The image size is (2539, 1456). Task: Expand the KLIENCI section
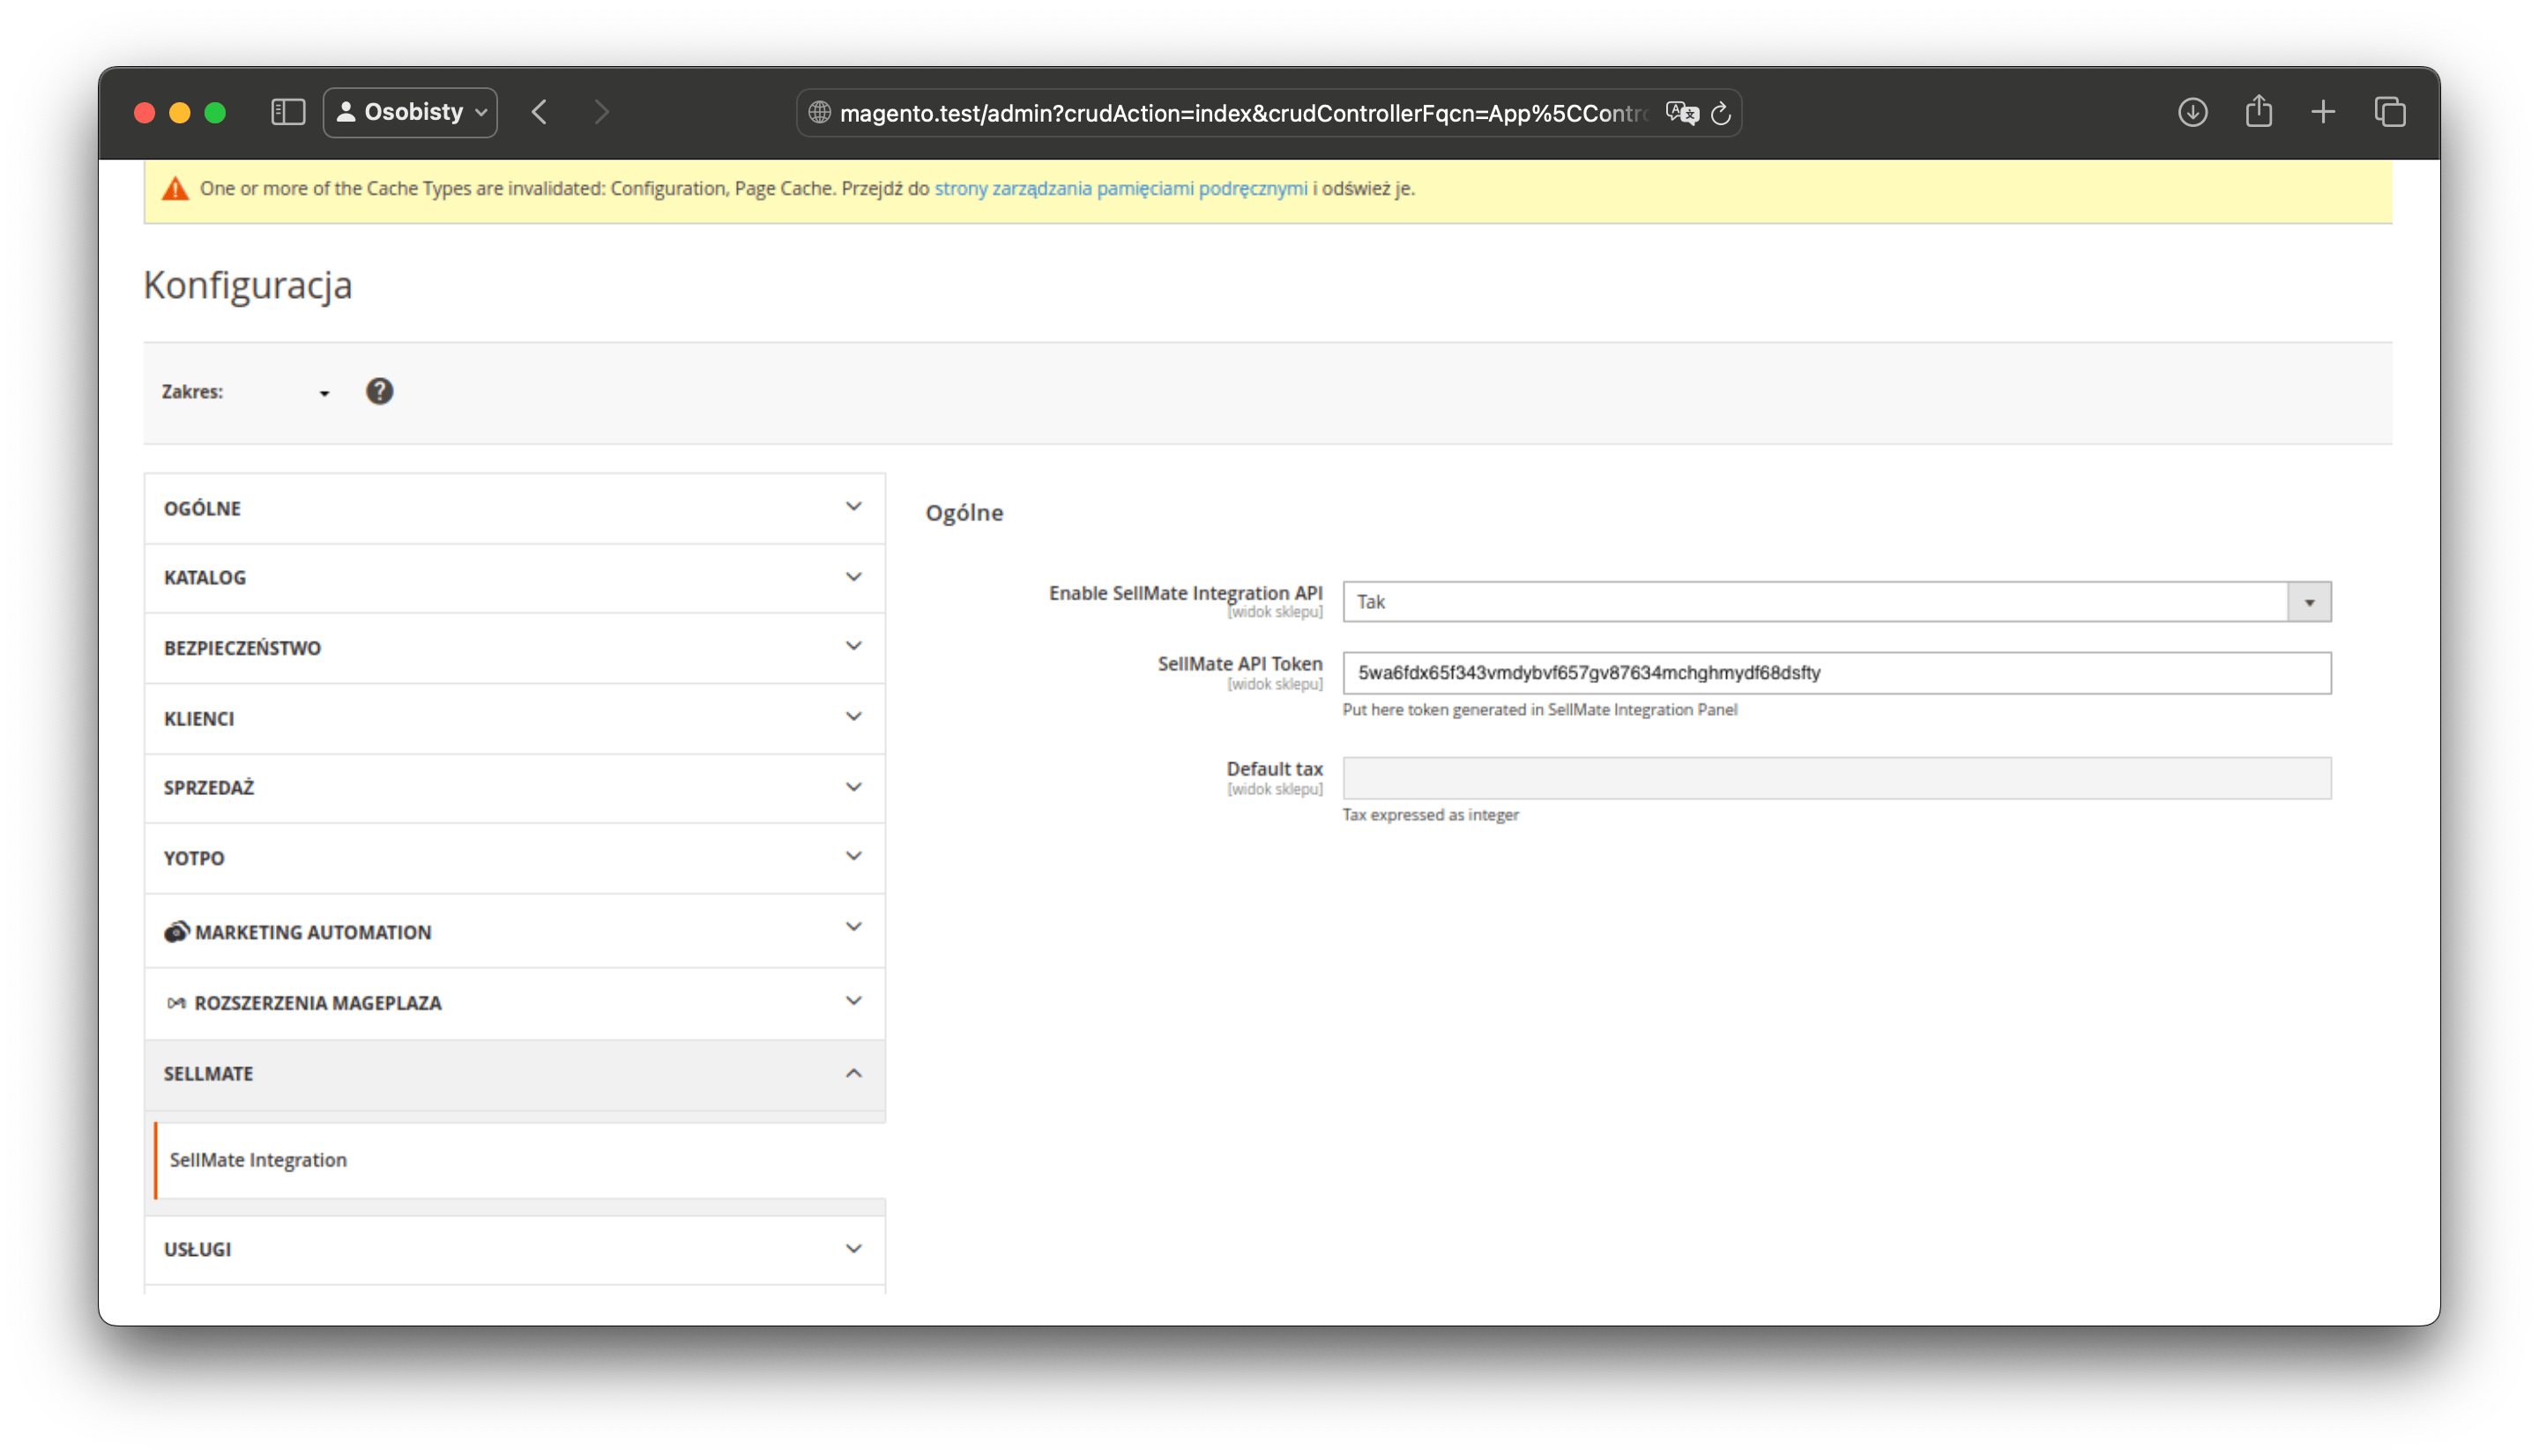coord(515,718)
